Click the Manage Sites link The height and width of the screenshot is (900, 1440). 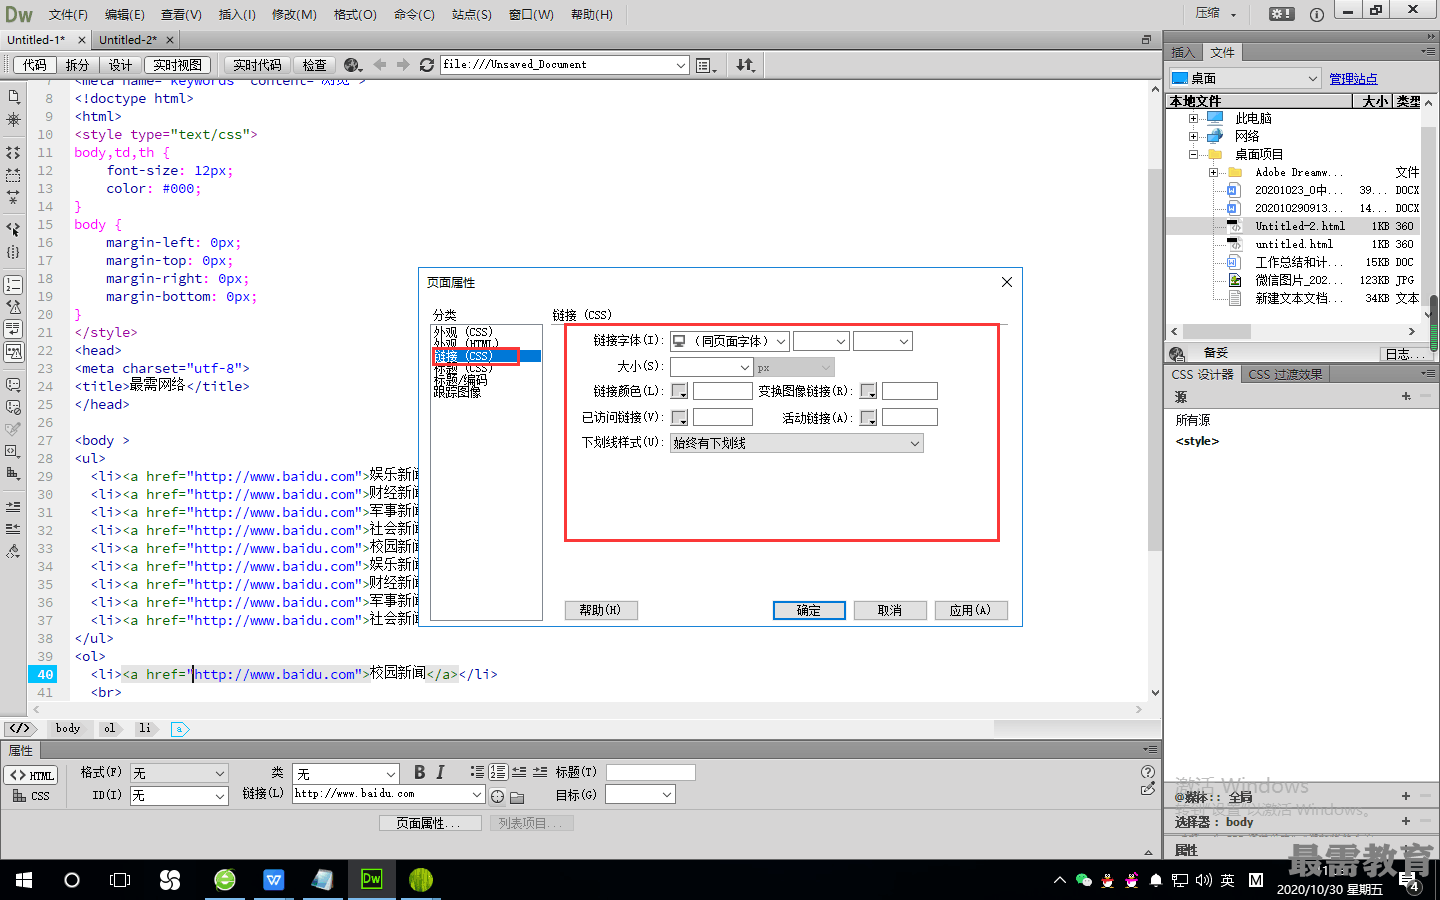(x=1353, y=78)
